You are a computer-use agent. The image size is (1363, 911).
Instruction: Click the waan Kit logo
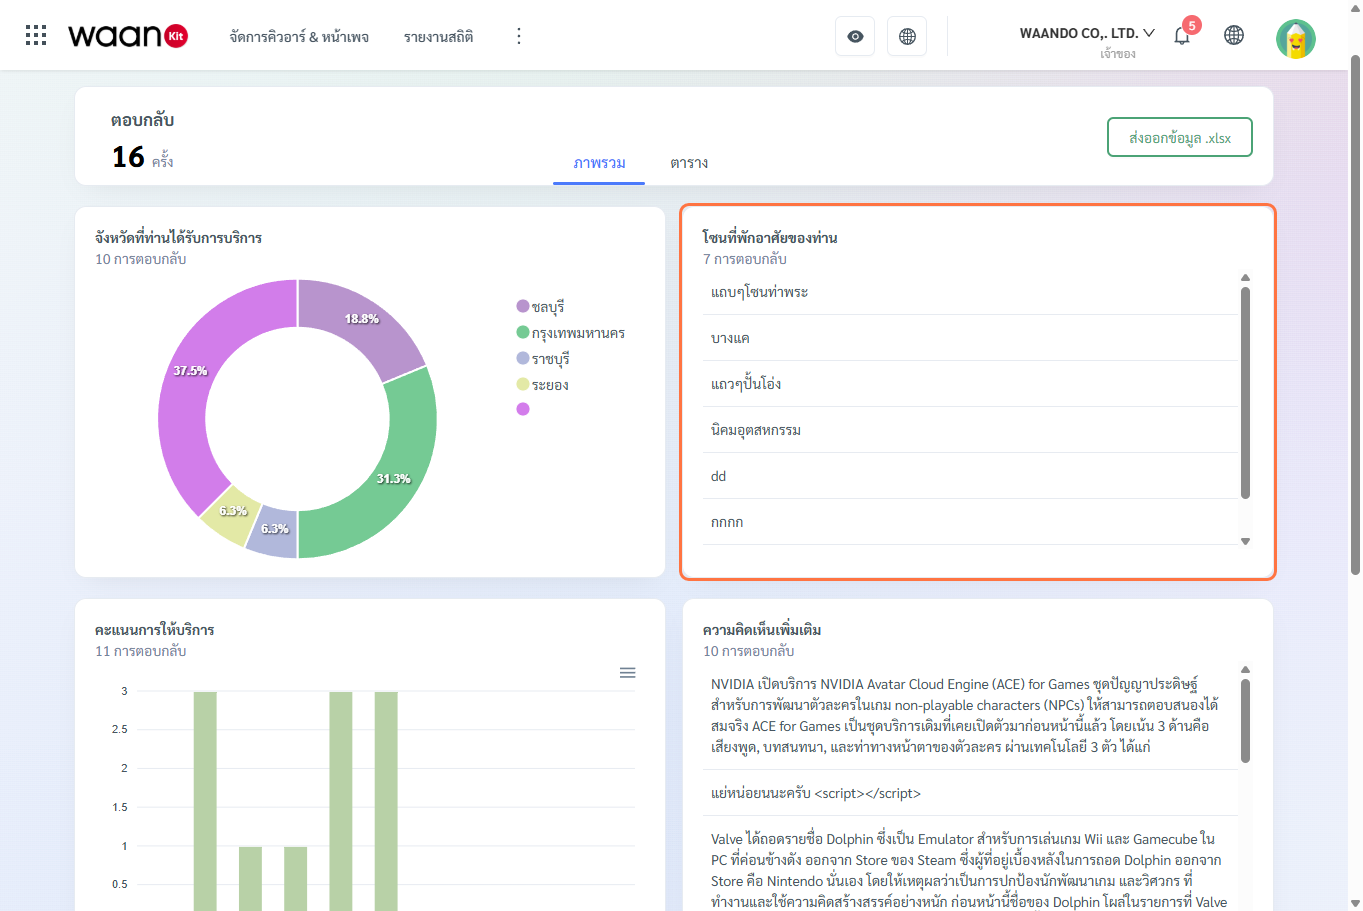128,36
